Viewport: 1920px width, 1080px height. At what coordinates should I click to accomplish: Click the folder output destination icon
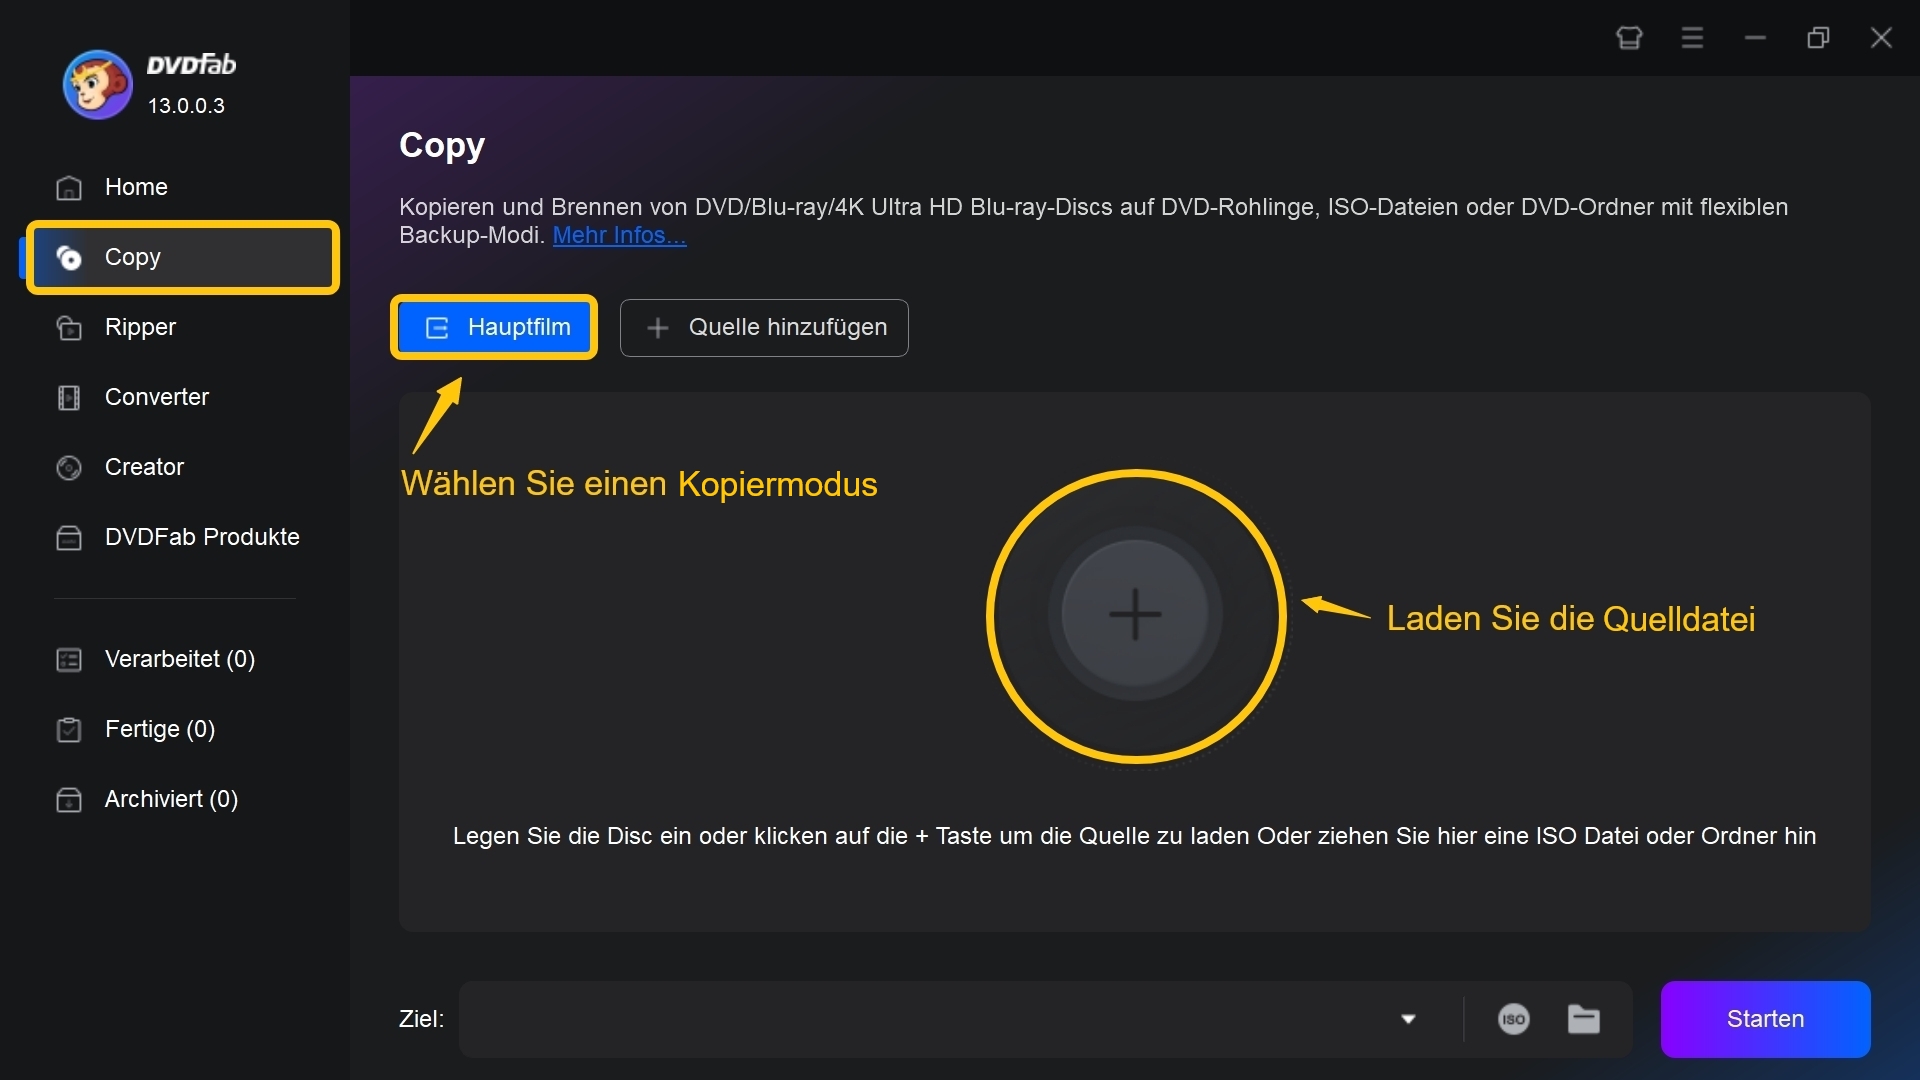point(1584,1018)
